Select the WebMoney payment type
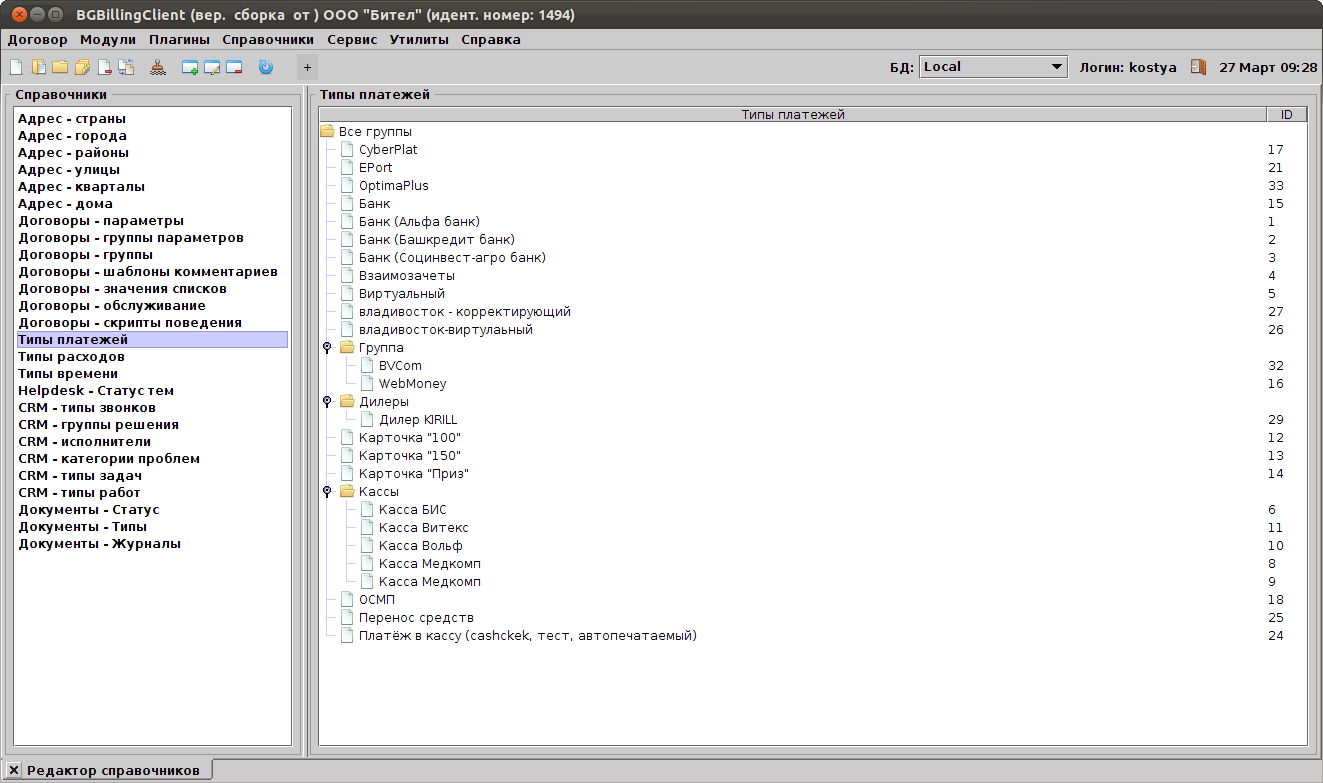This screenshot has height=783, width=1323. pyautogui.click(x=412, y=384)
